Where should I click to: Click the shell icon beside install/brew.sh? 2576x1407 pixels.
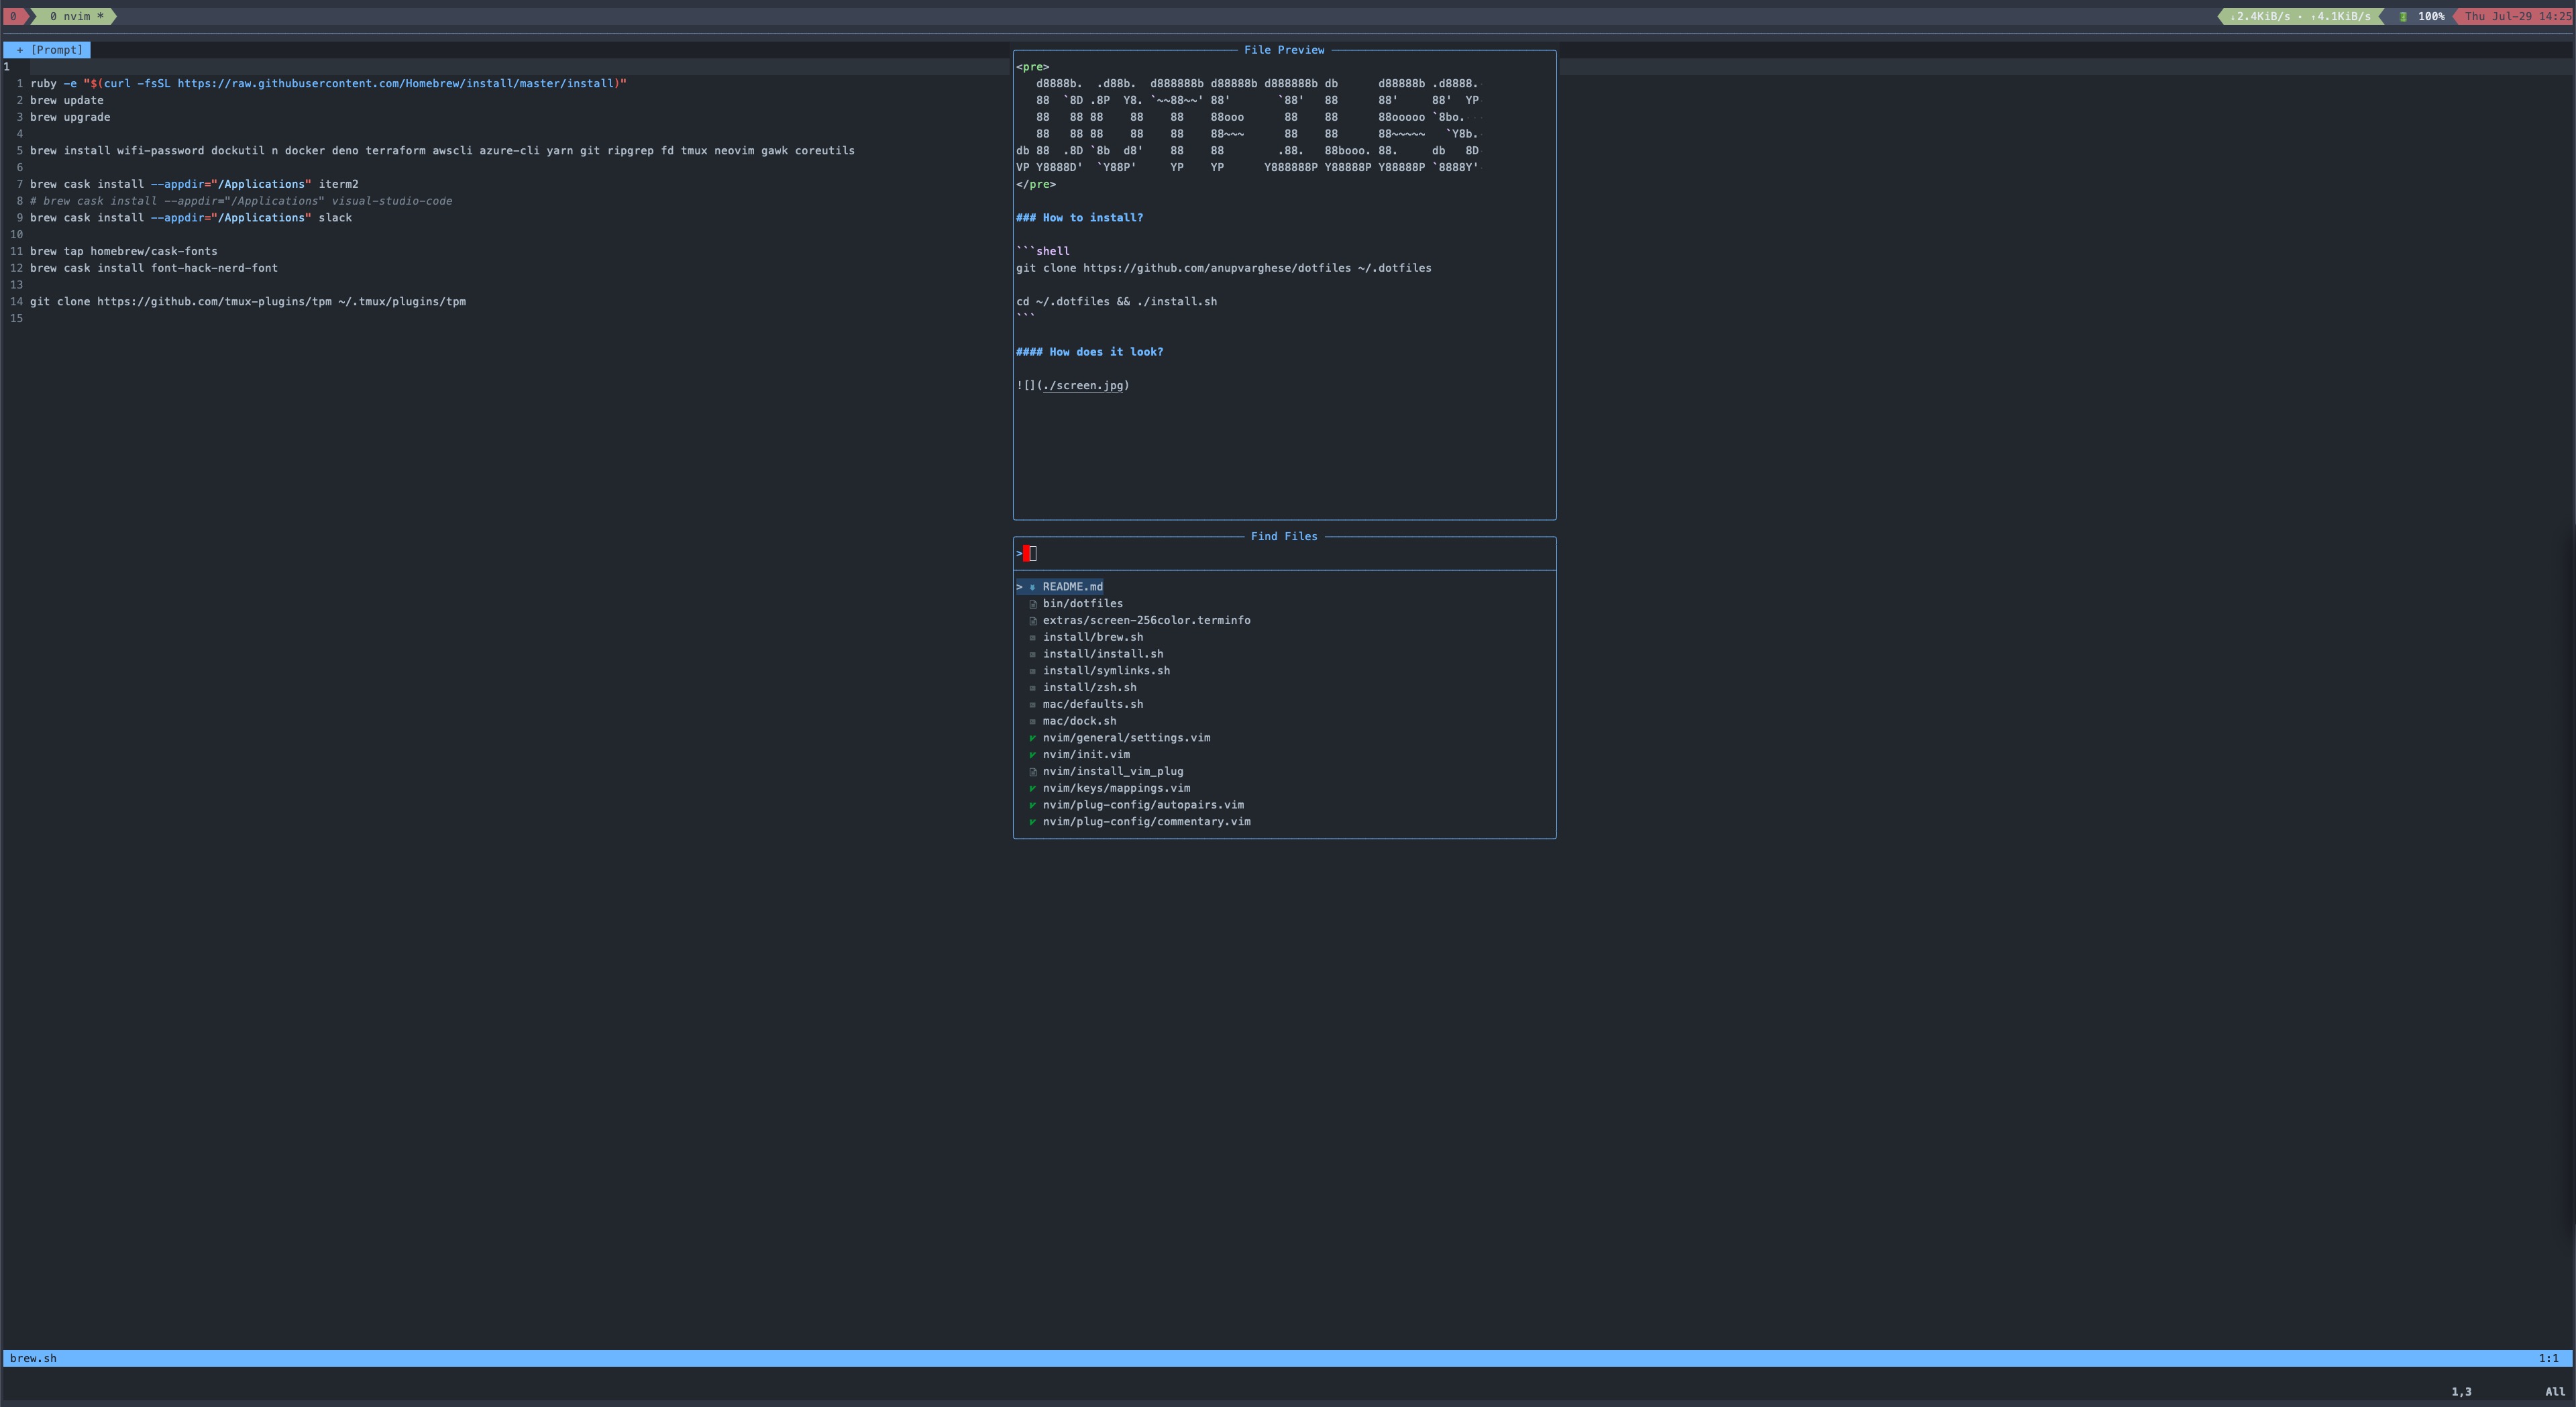click(x=1032, y=638)
